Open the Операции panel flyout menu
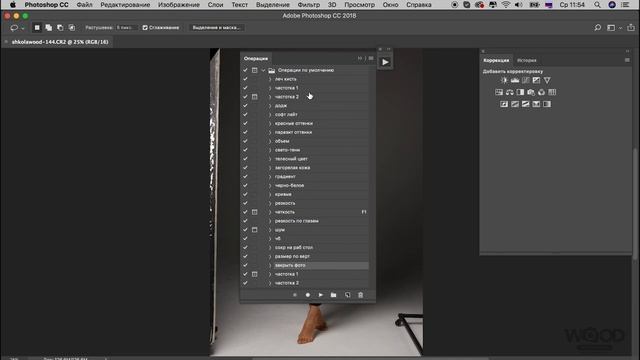Image resolution: width=640 pixels, height=360 pixels. pos(371,58)
